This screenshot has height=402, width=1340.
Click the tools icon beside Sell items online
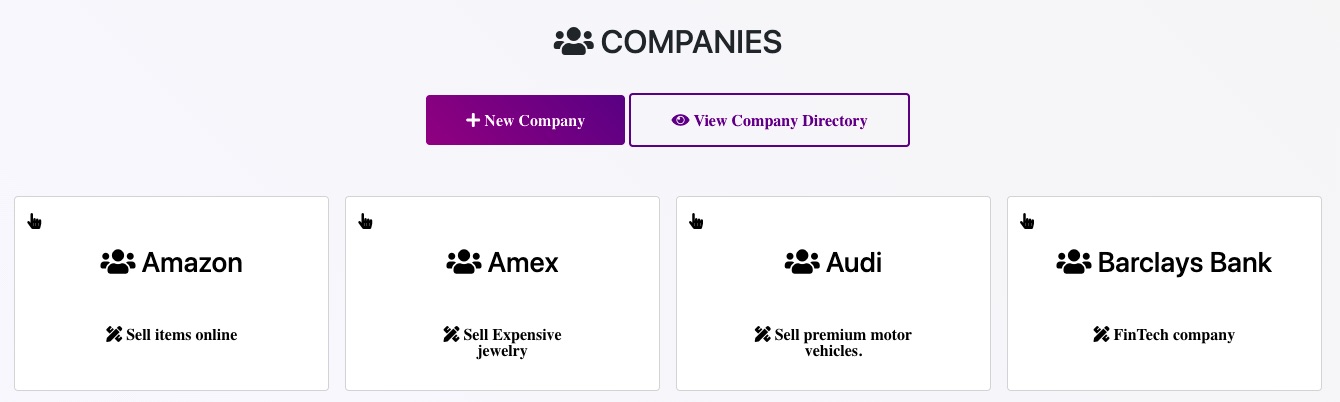tap(114, 335)
